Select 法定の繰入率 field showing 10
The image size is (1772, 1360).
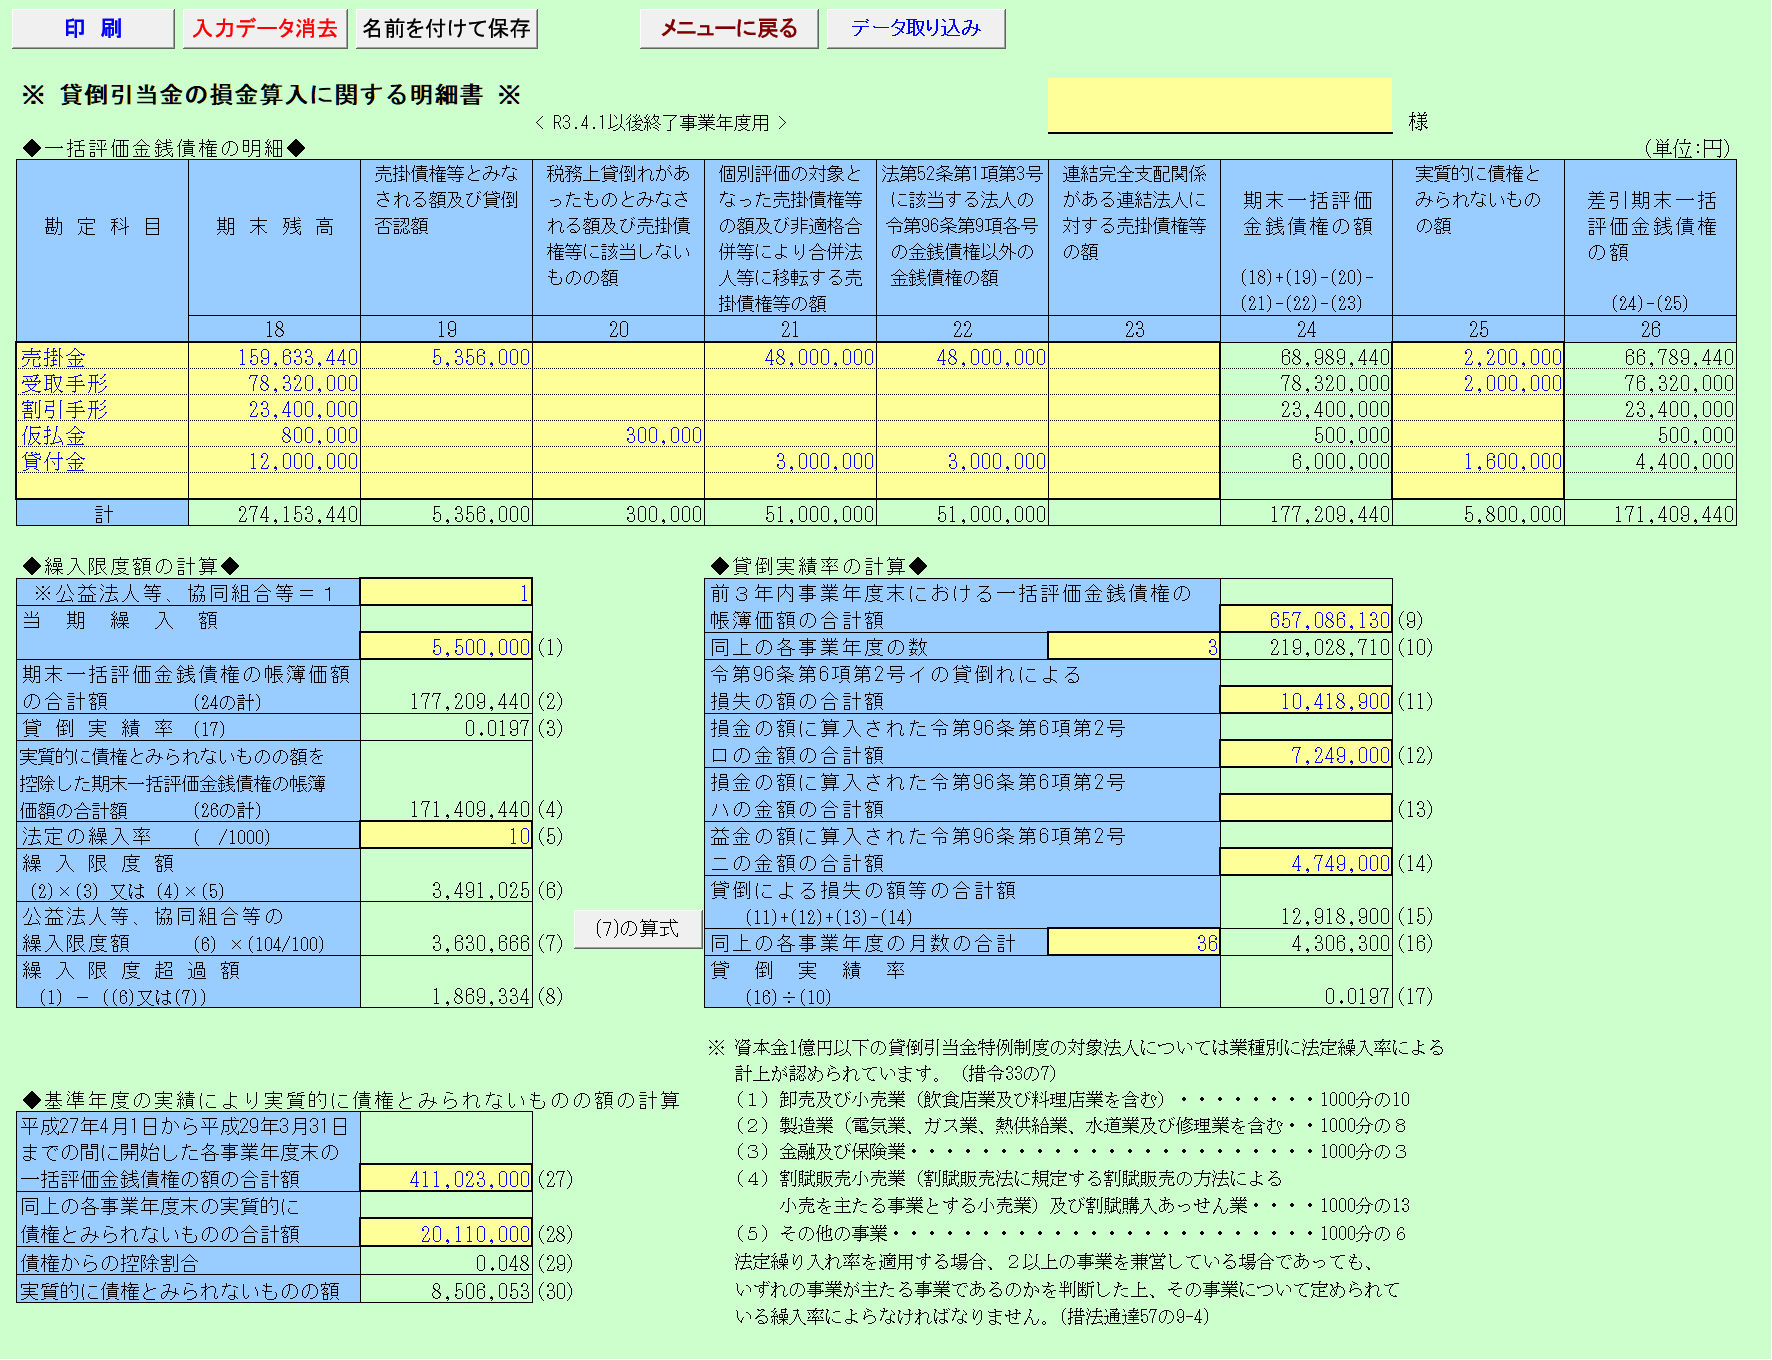click(x=446, y=836)
